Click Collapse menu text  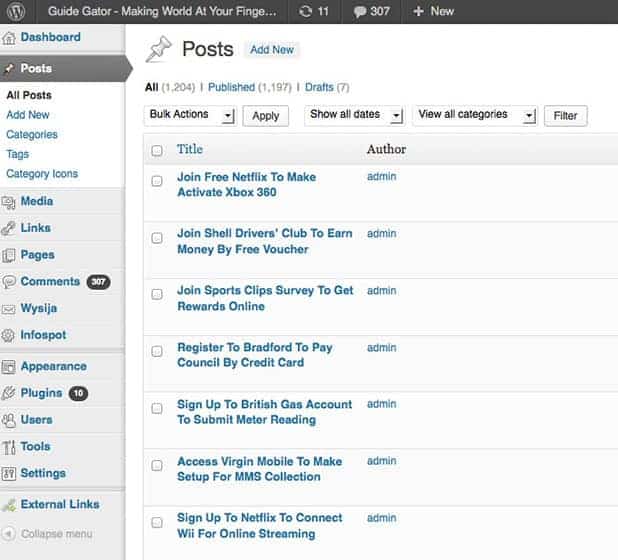(57, 534)
